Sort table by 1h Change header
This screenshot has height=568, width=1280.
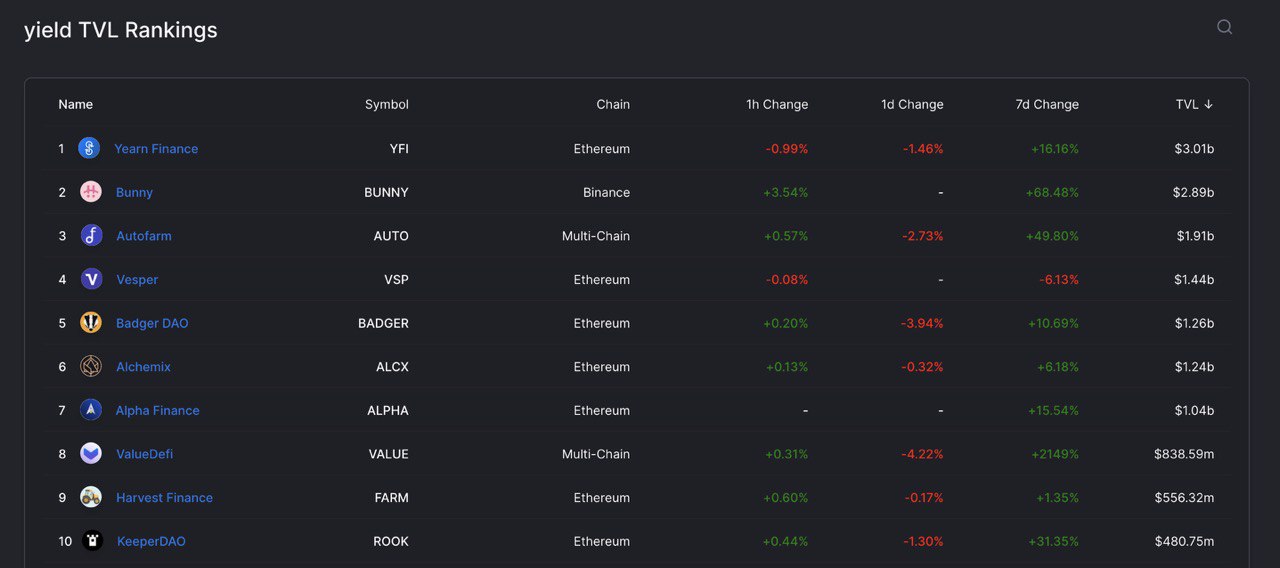click(777, 104)
